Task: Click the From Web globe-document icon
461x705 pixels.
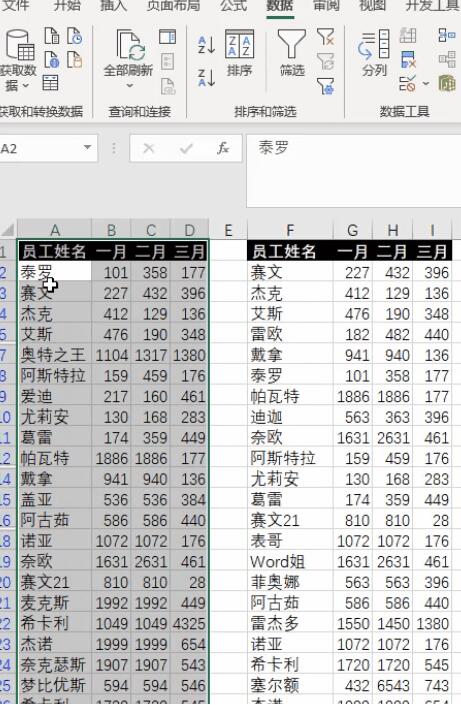Action: tap(52, 59)
